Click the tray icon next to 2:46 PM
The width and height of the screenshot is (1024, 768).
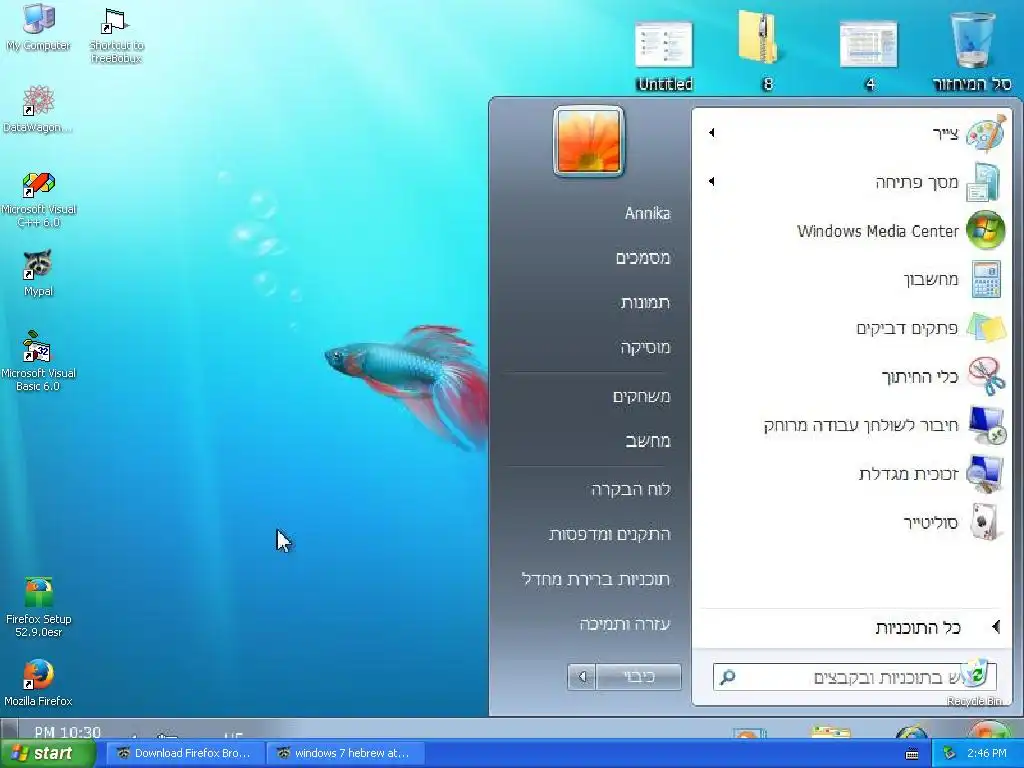tap(950, 754)
